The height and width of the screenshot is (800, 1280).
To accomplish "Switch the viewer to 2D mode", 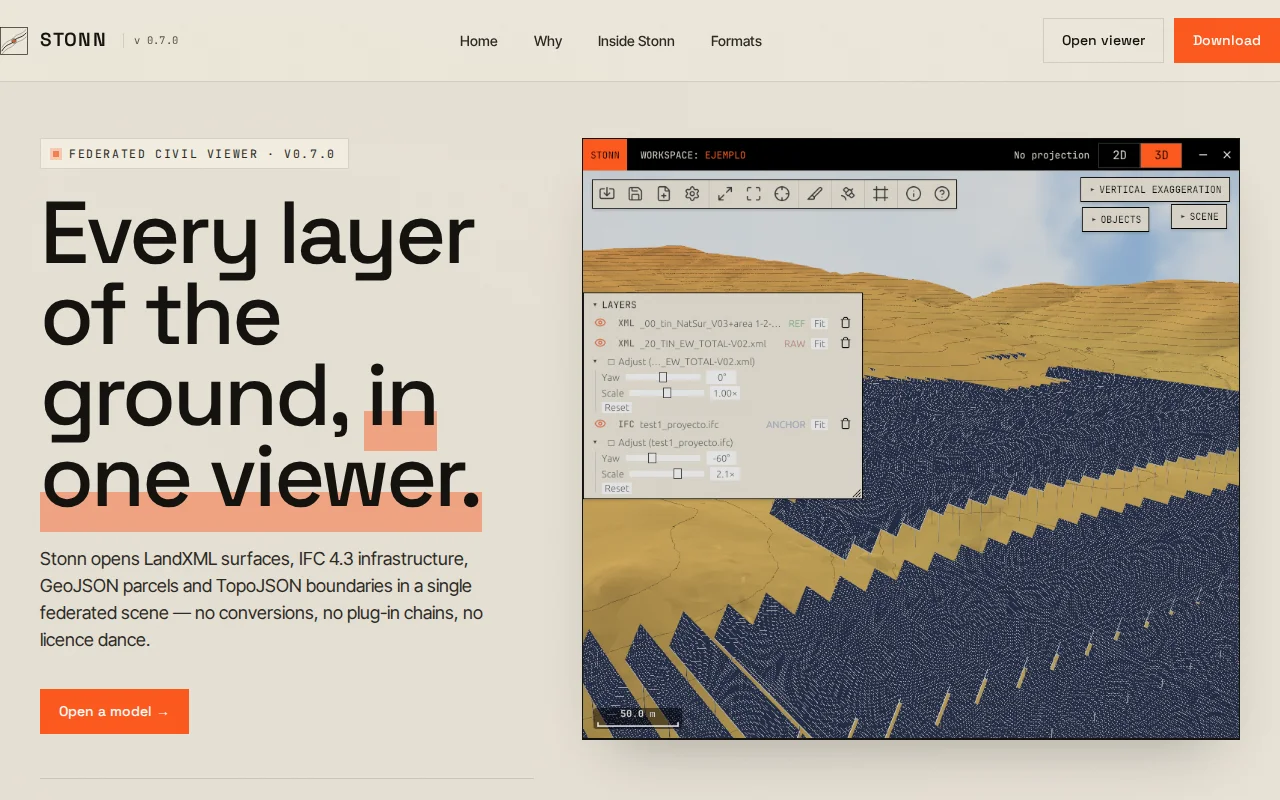I will pos(1120,155).
